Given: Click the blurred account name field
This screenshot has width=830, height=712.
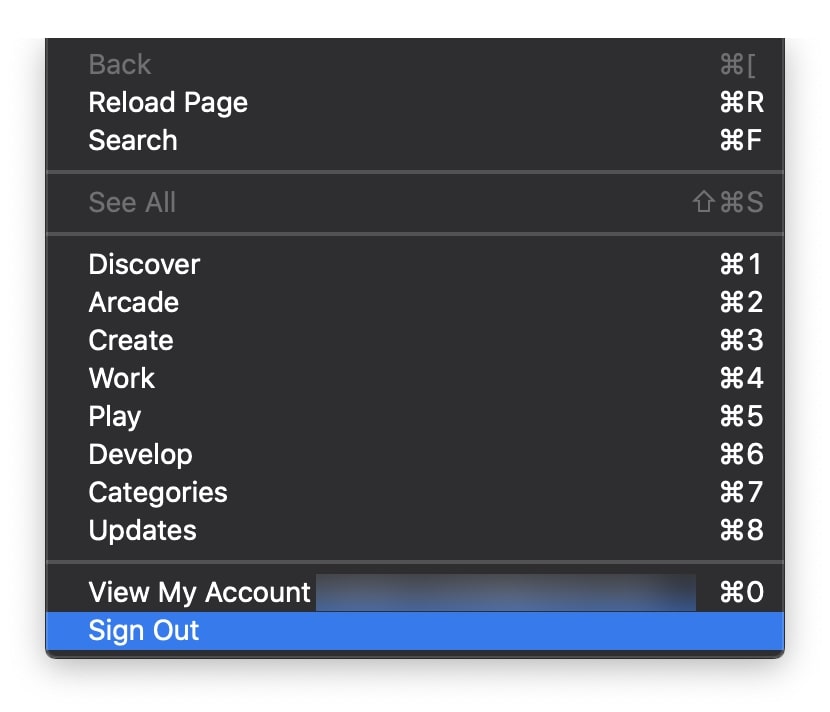Looking at the screenshot, I should pos(505,593).
